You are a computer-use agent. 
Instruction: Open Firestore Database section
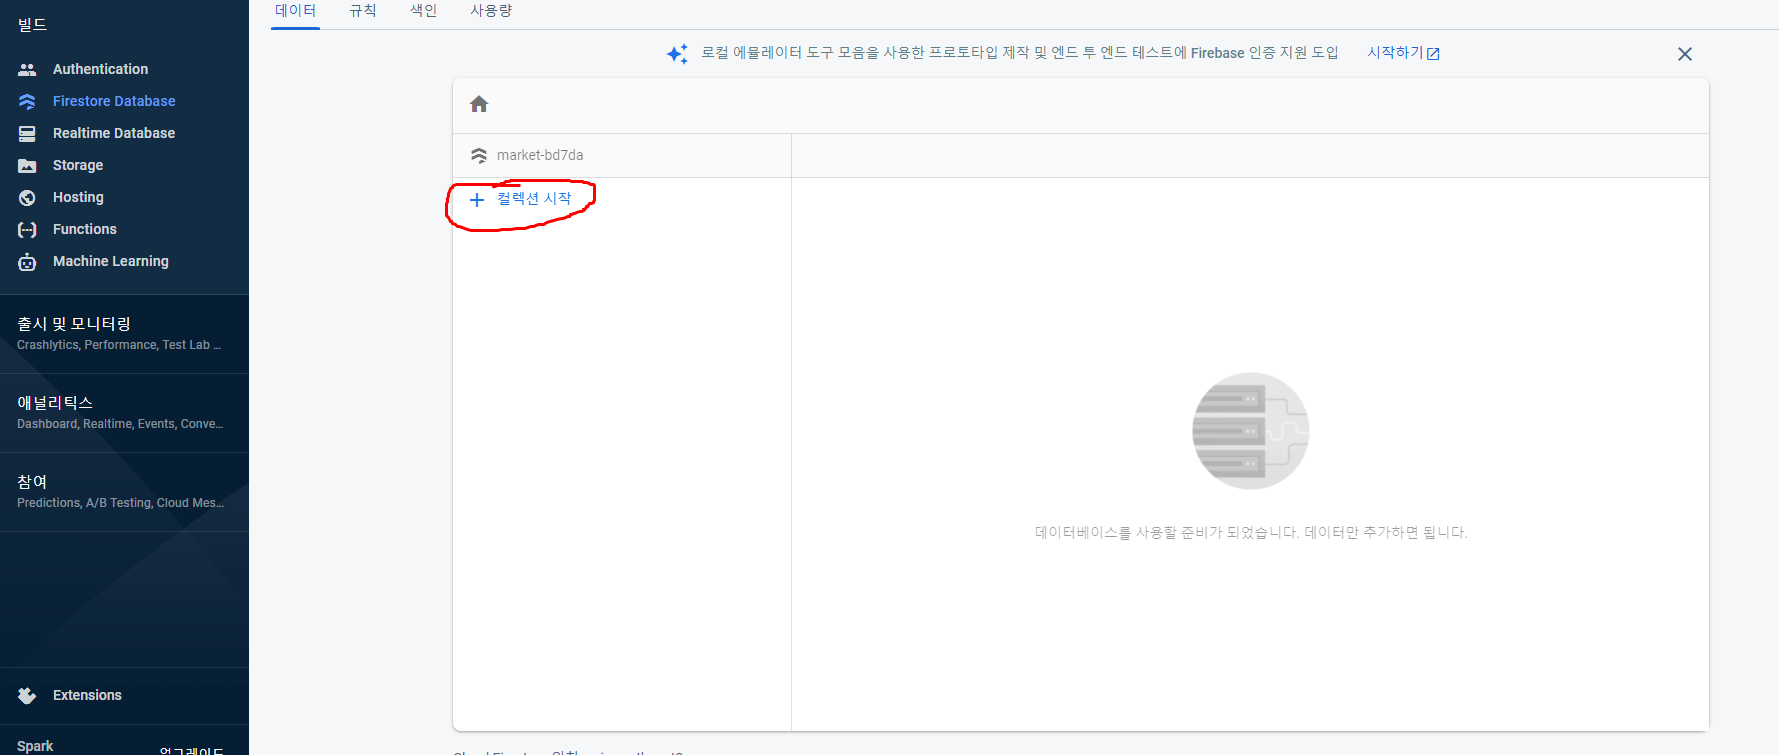click(114, 101)
